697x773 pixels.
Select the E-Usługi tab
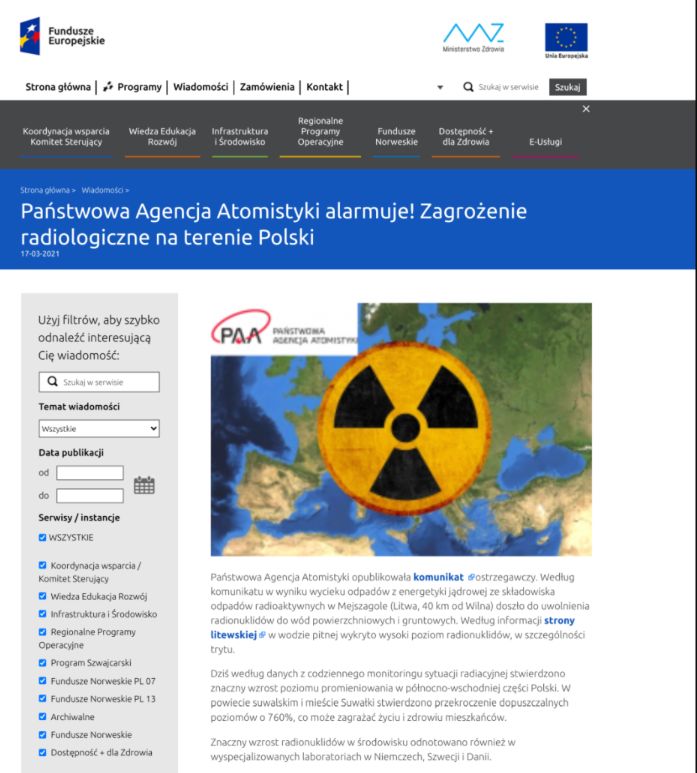pos(545,142)
